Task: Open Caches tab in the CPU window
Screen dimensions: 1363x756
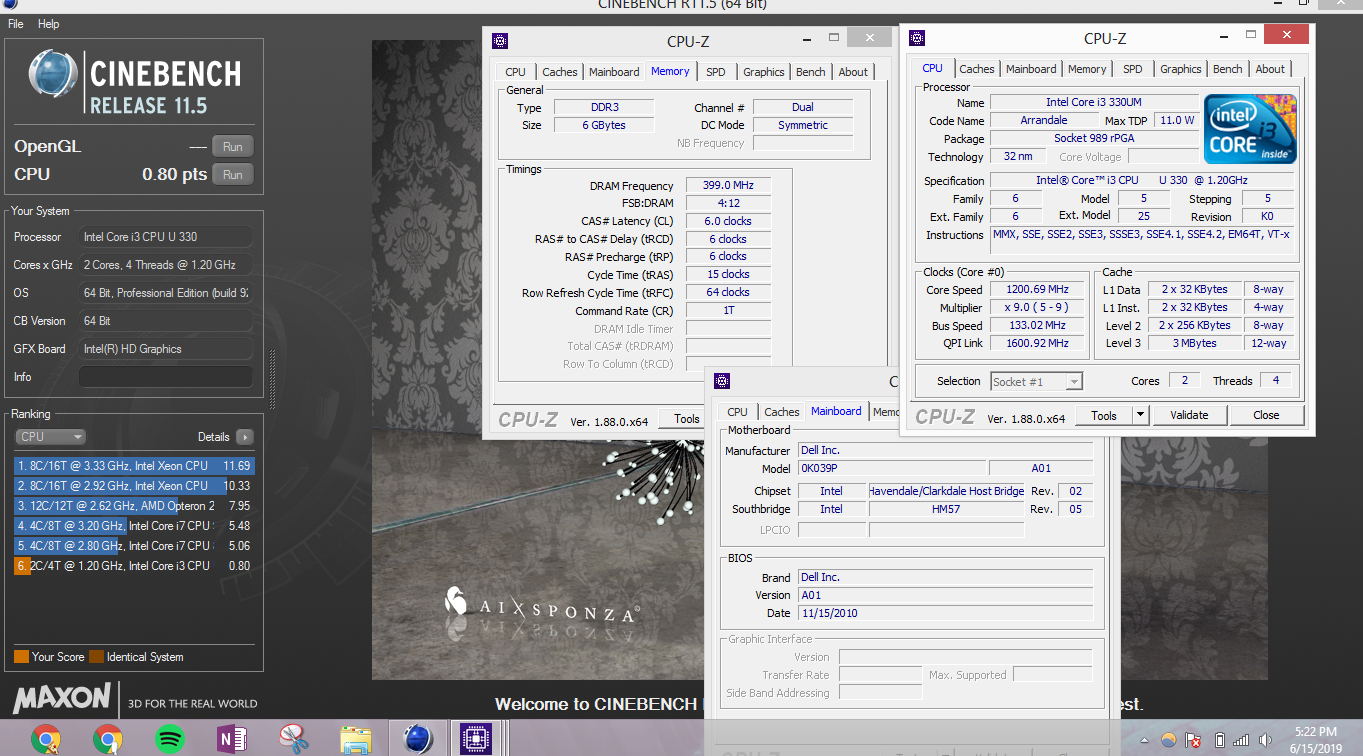Action: pyautogui.click(x=977, y=69)
